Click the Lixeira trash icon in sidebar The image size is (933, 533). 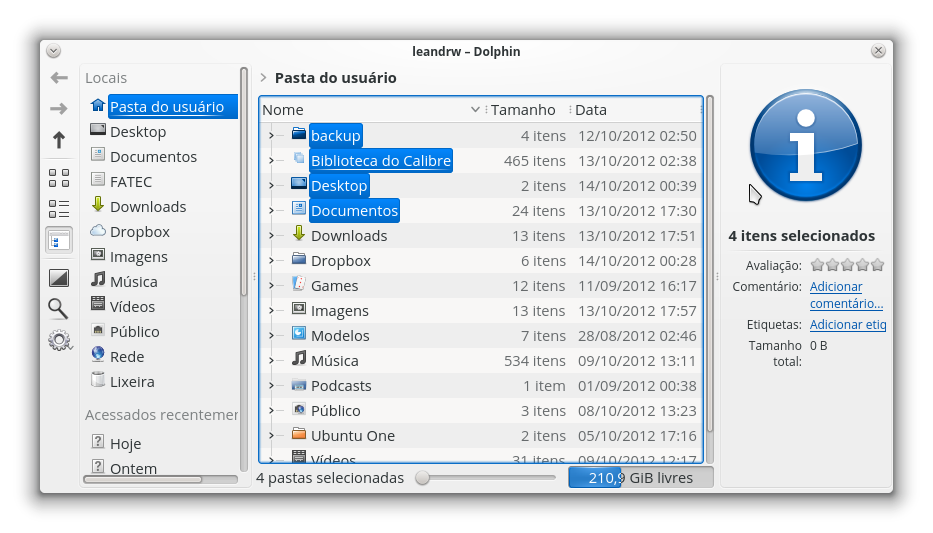(98, 380)
